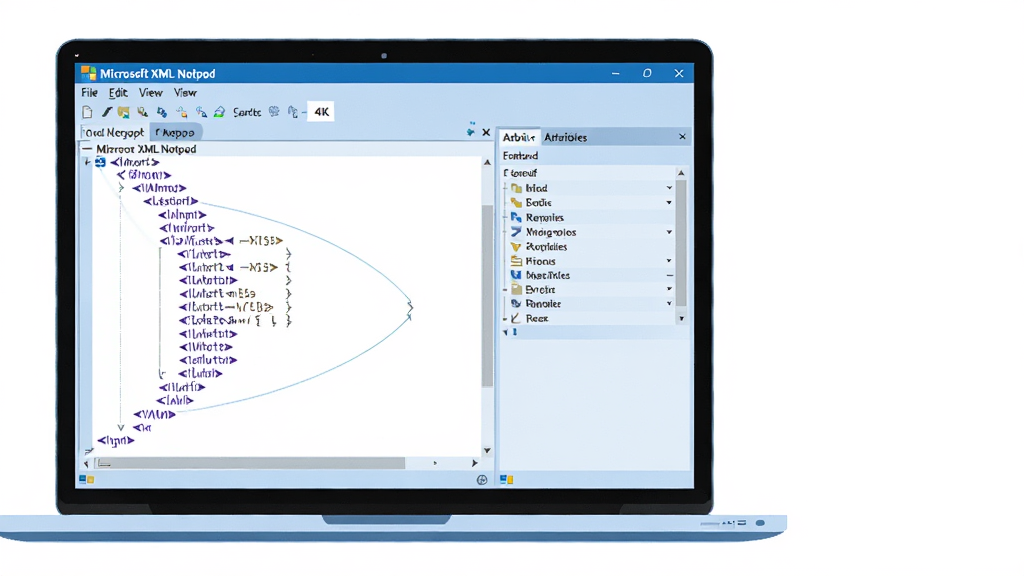The height and width of the screenshot is (576, 1024).
Task: Open the dropdown arrow on the Evoite row
Action: [x=669, y=289]
